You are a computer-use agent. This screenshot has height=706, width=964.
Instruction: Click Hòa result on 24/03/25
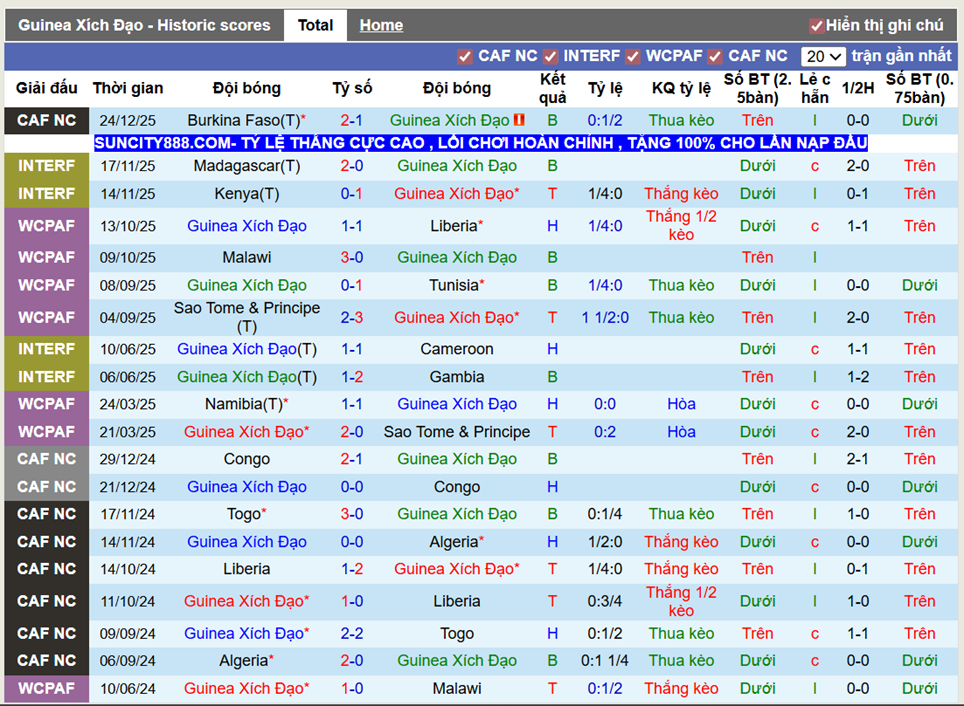click(x=681, y=404)
